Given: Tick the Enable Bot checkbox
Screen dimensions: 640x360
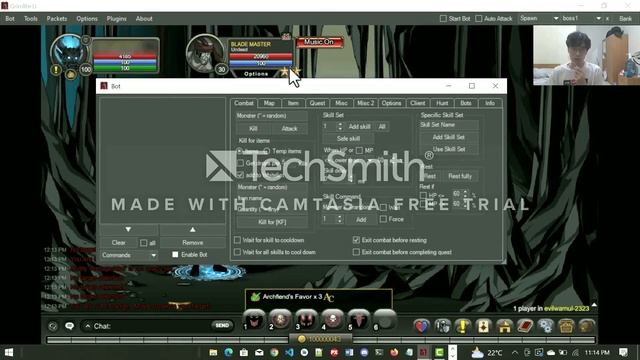Looking at the screenshot, I should (x=175, y=255).
